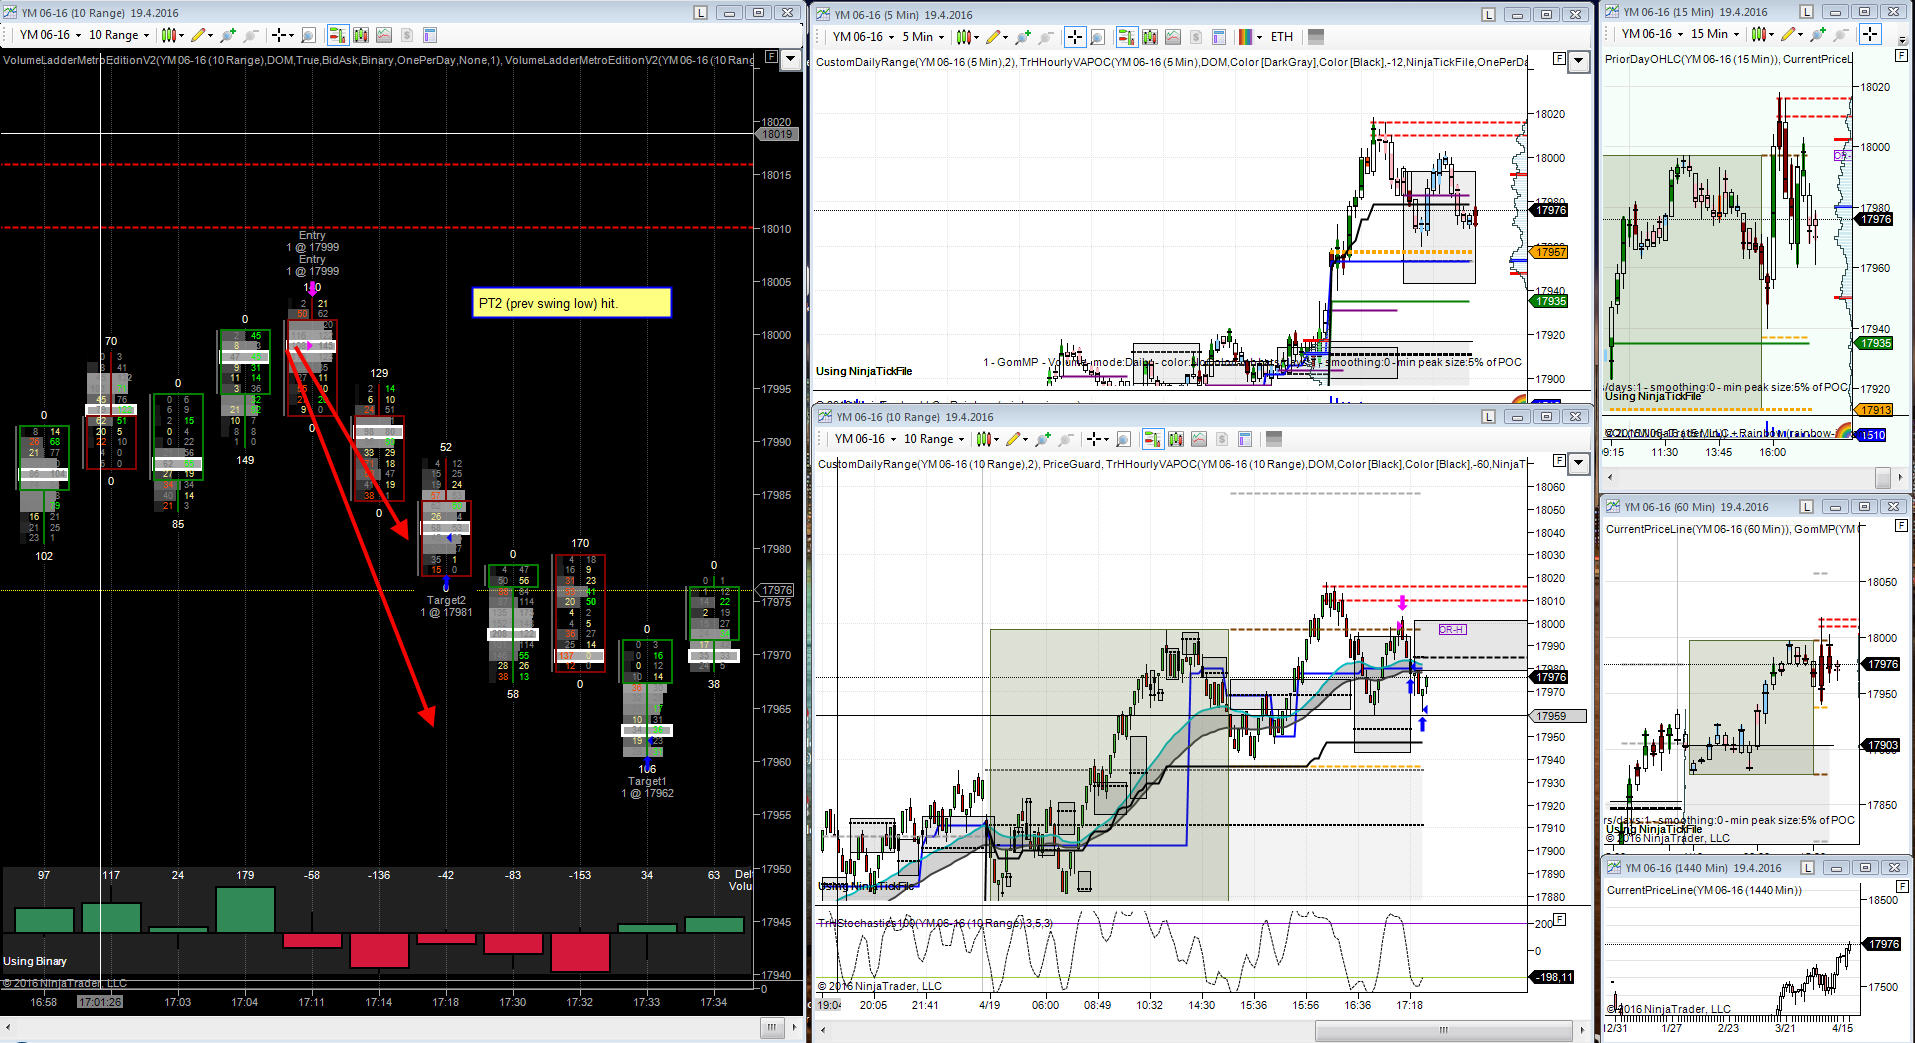1915x1043 pixels.
Task: Click 18019 price marker on VolumeLadder chart axis
Action: (777, 134)
